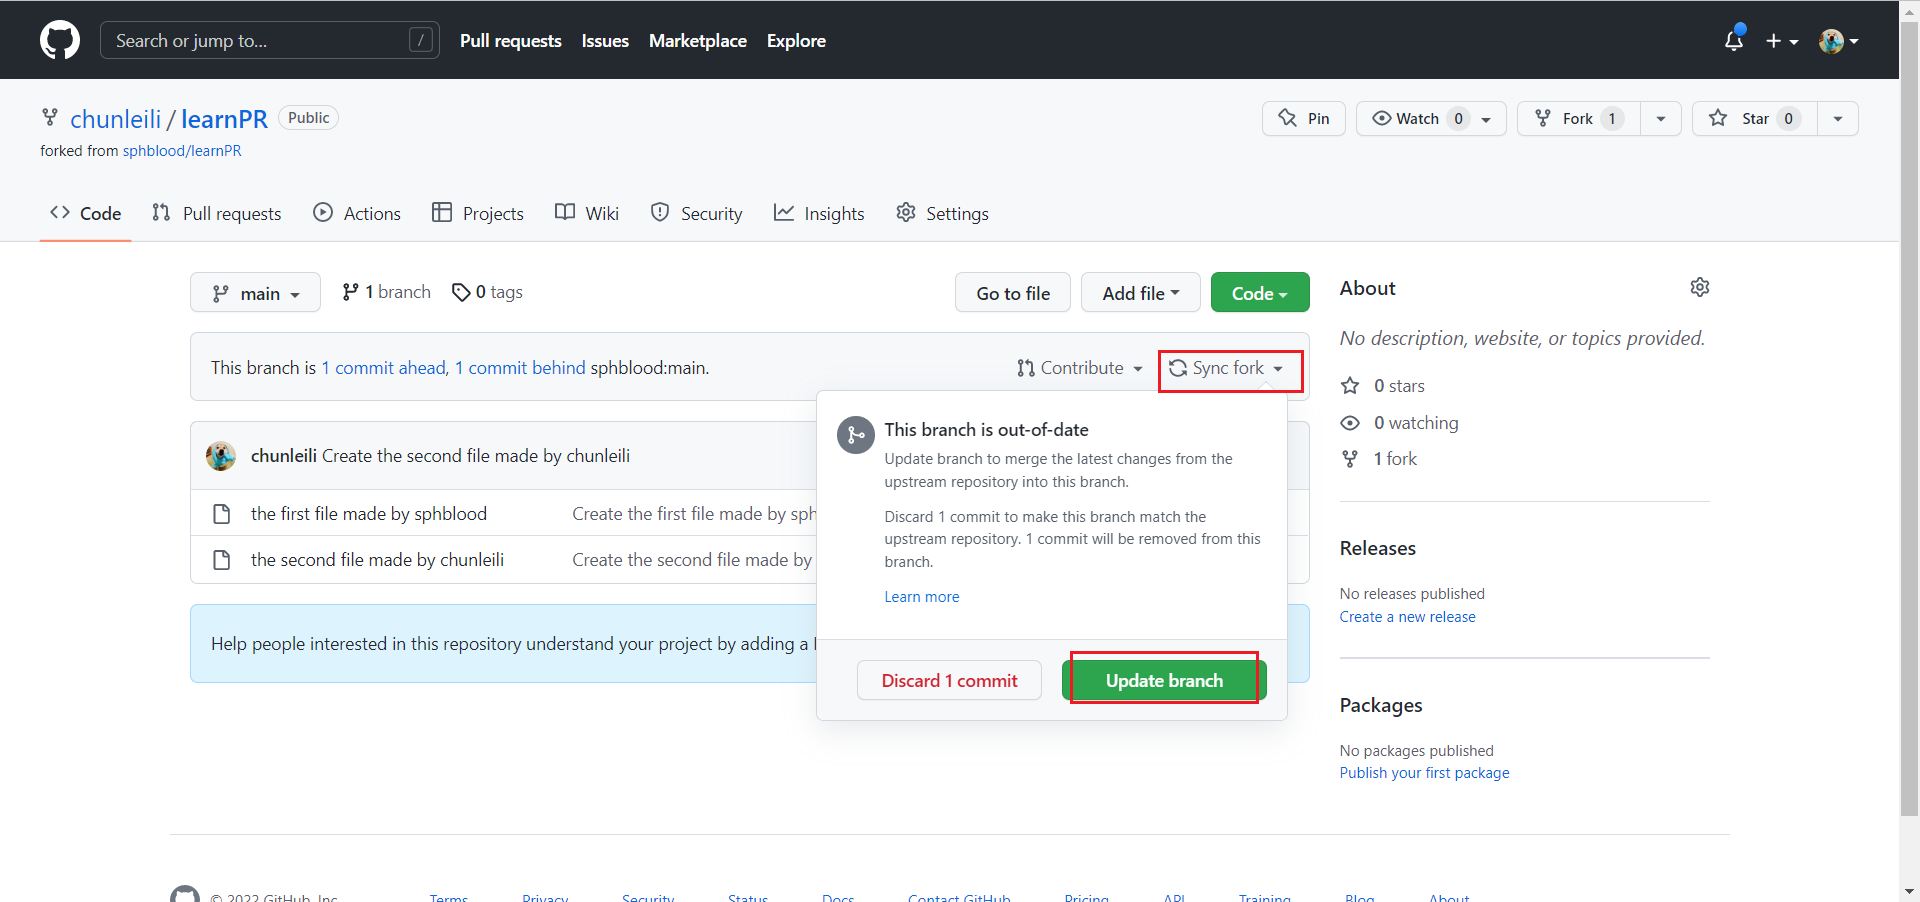
Task: Click the green Update branch button
Action: point(1164,681)
